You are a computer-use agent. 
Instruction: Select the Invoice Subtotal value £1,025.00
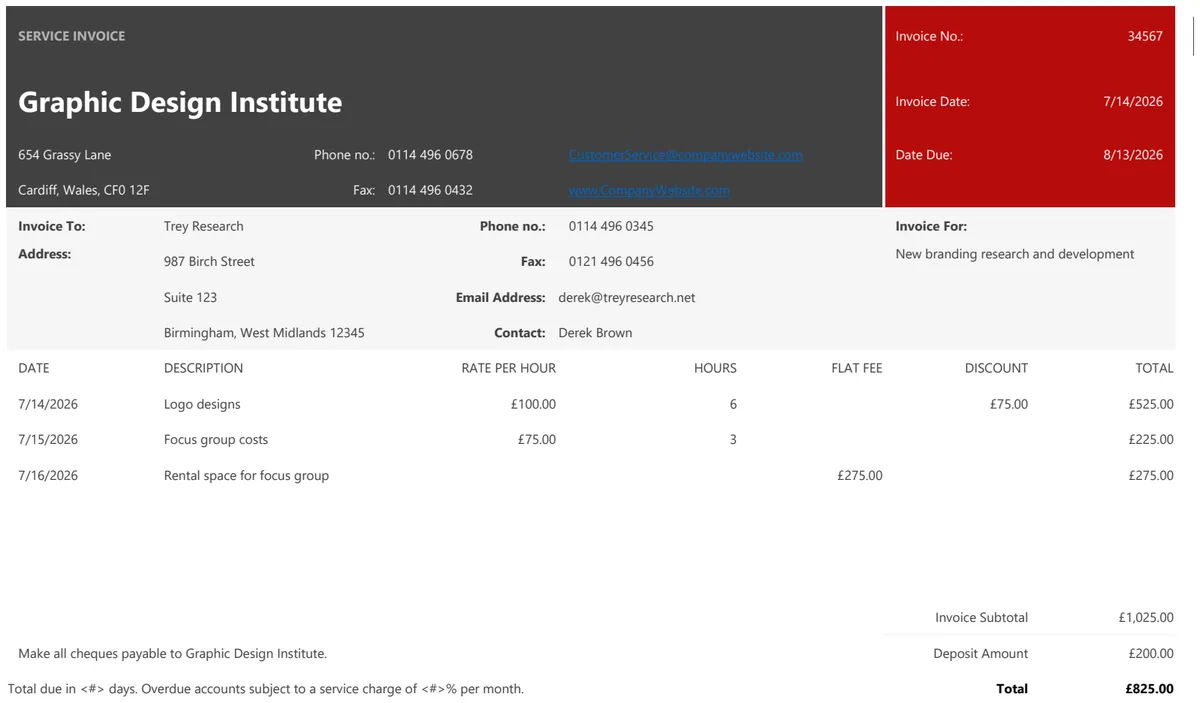tap(1146, 617)
